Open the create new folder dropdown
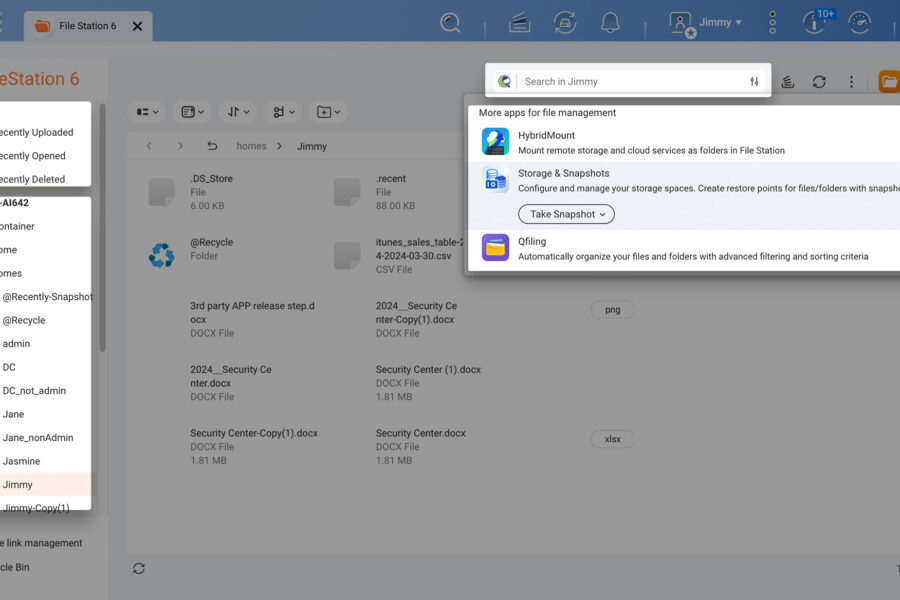 (x=329, y=112)
